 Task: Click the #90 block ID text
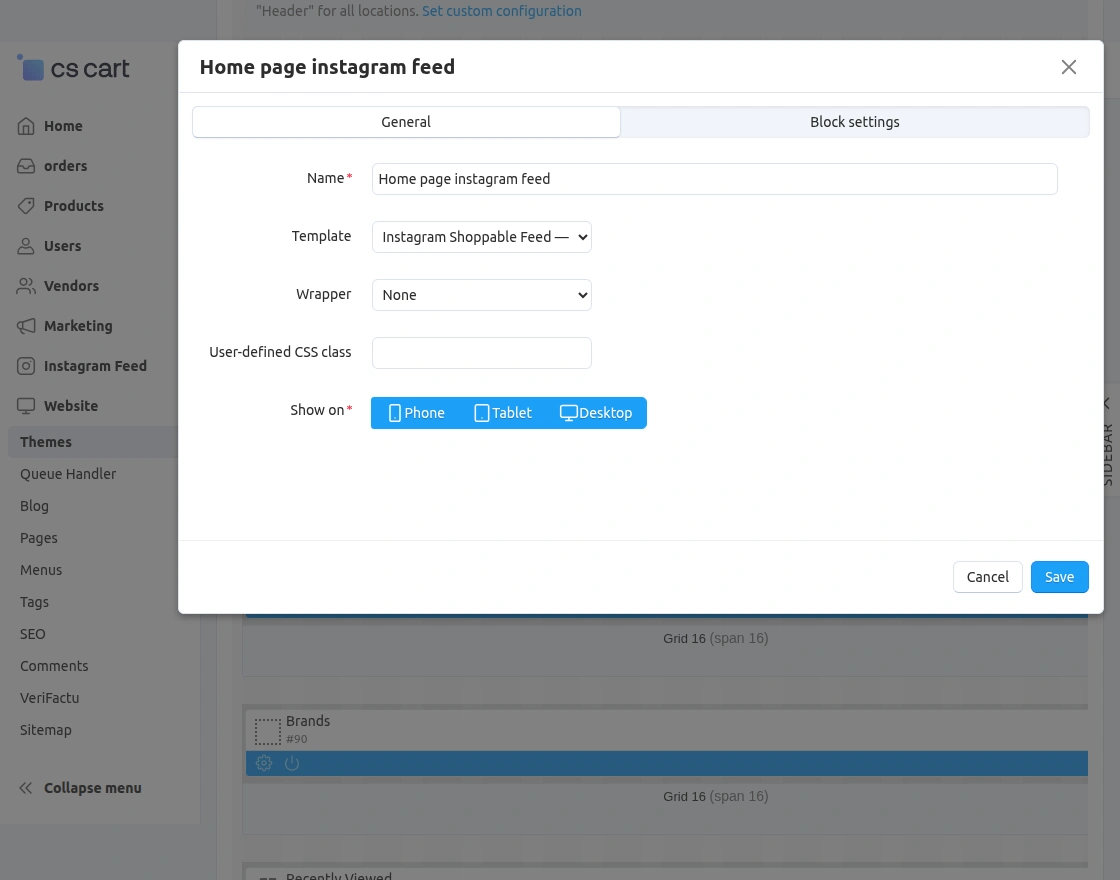(296, 739)
